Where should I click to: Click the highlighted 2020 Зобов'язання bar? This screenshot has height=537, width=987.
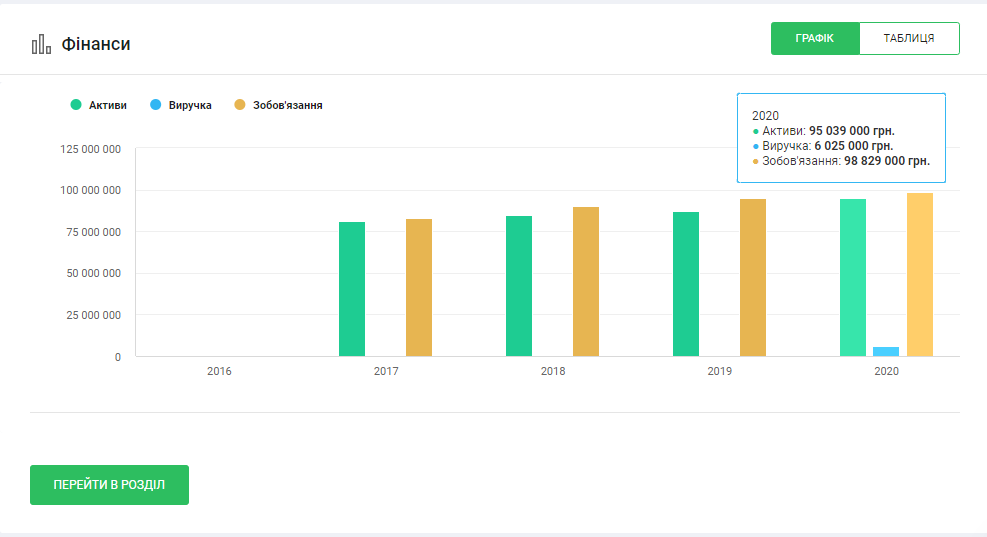pyautogui.click(x=920, y=275)
